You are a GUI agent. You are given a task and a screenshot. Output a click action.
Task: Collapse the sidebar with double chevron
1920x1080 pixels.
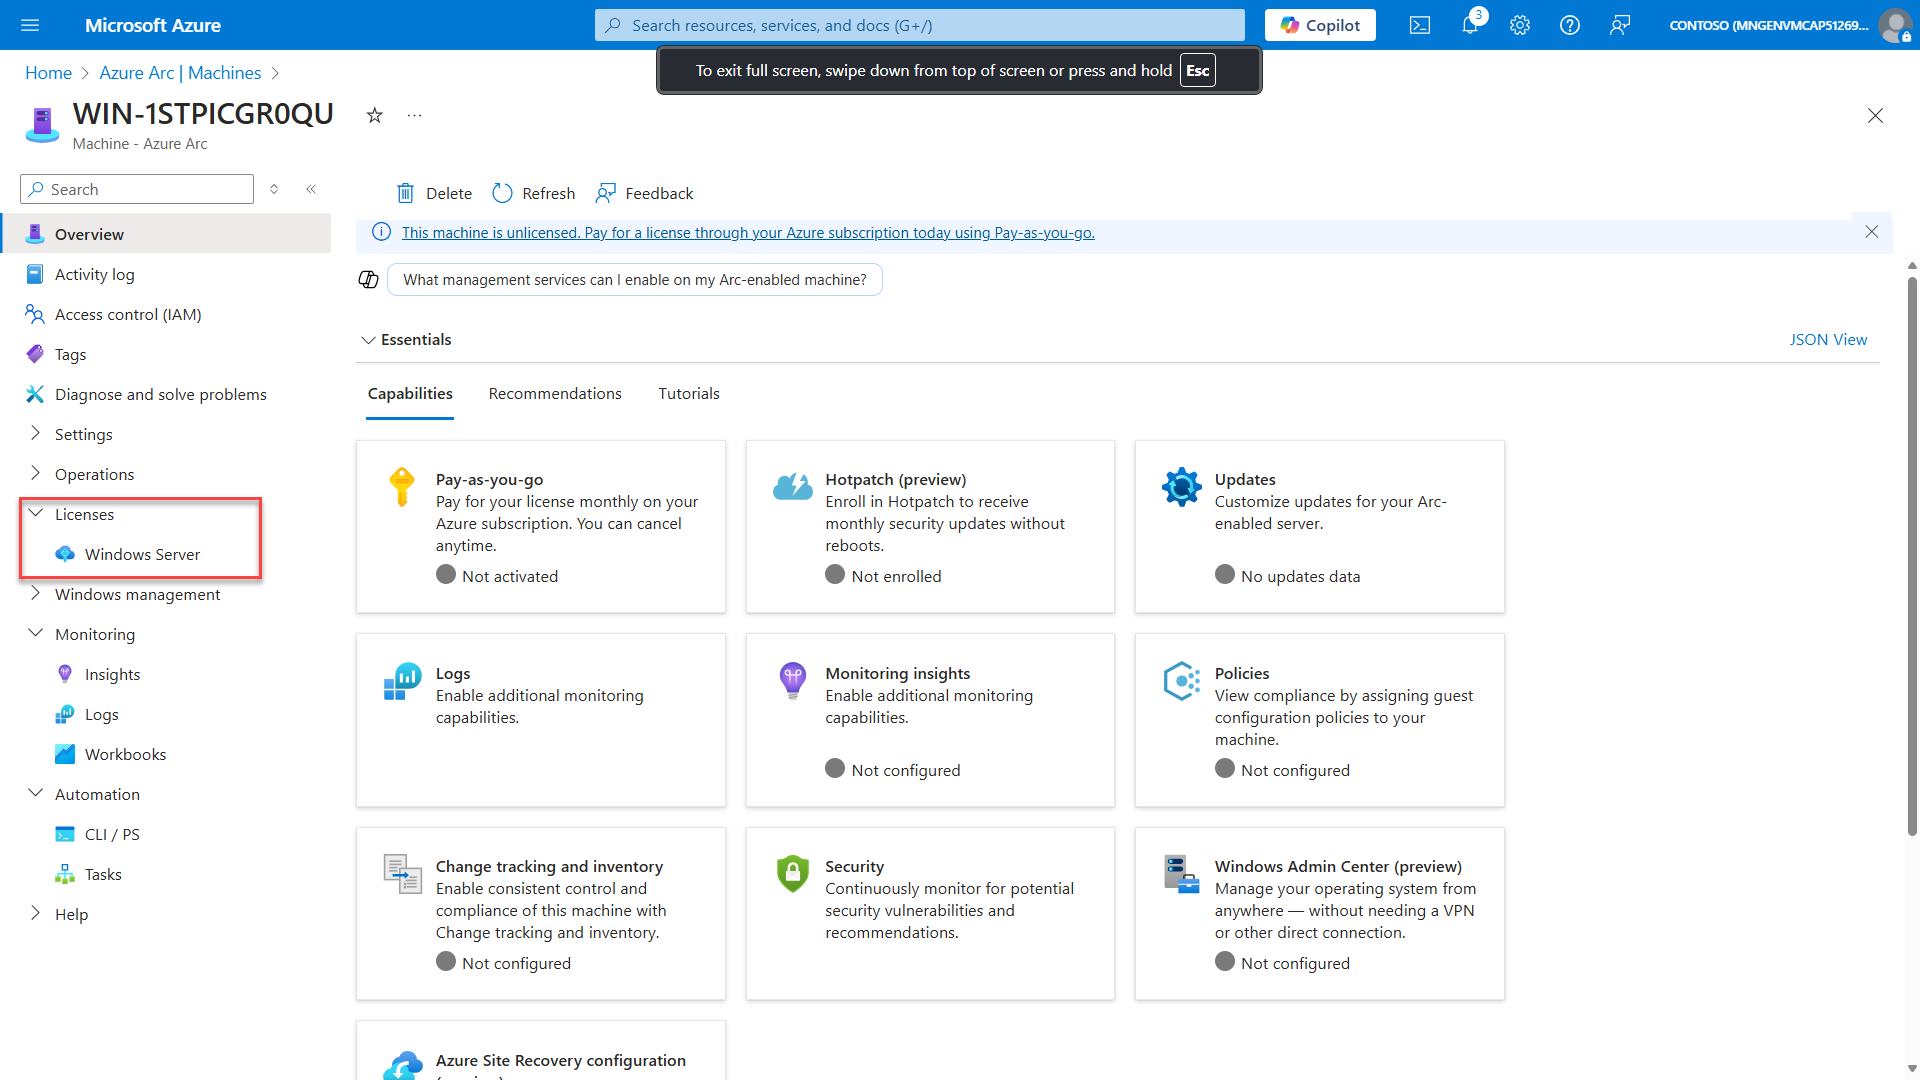(x=311, y=189)
